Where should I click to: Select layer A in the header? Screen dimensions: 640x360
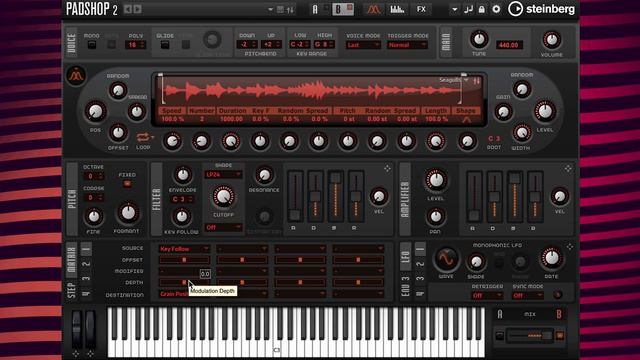point(315,9)
